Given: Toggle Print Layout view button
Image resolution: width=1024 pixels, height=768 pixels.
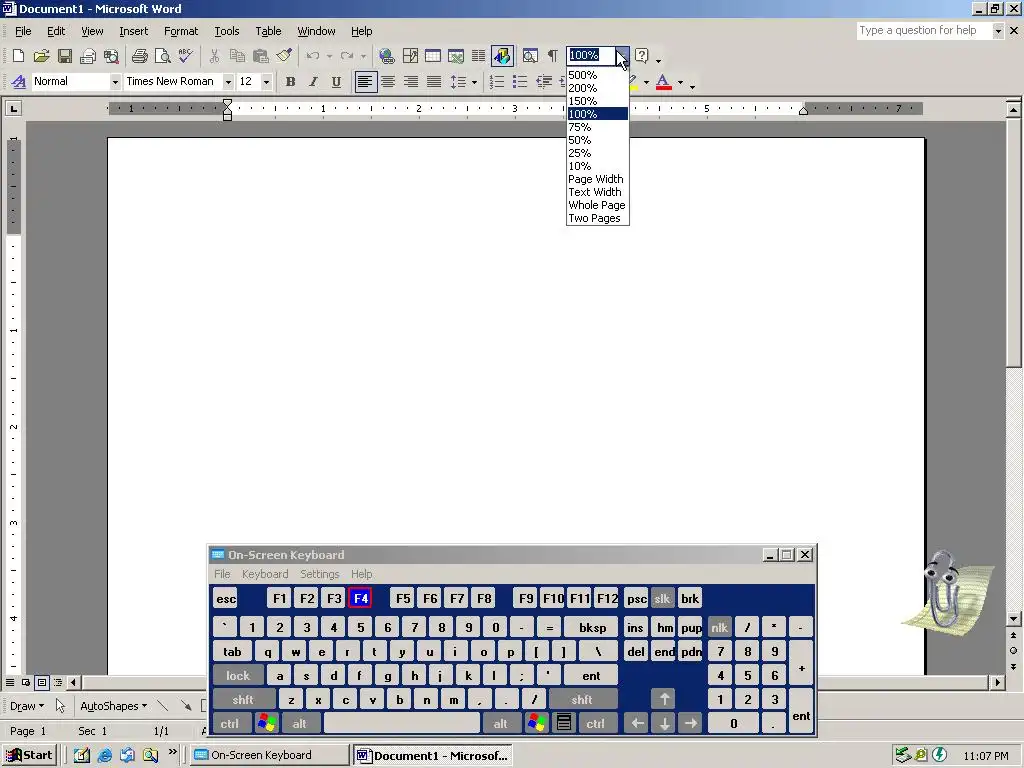Looking at the screenshot, I should (42, 682).
